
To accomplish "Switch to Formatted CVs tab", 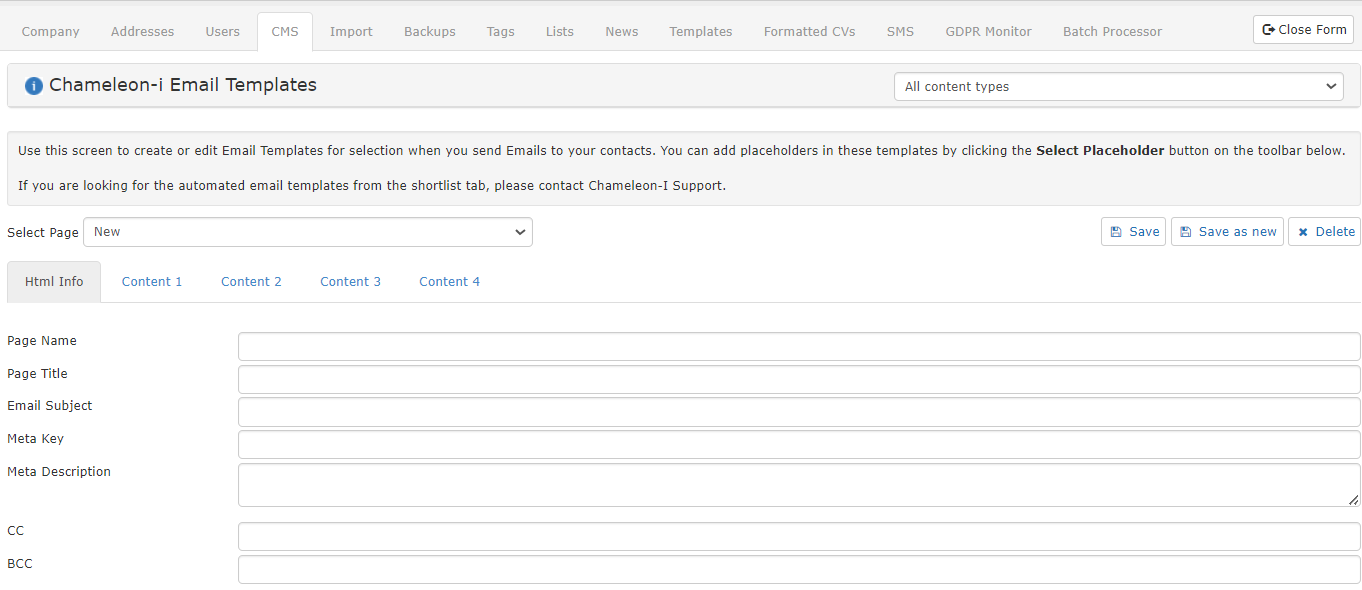I will click(810, 32).
